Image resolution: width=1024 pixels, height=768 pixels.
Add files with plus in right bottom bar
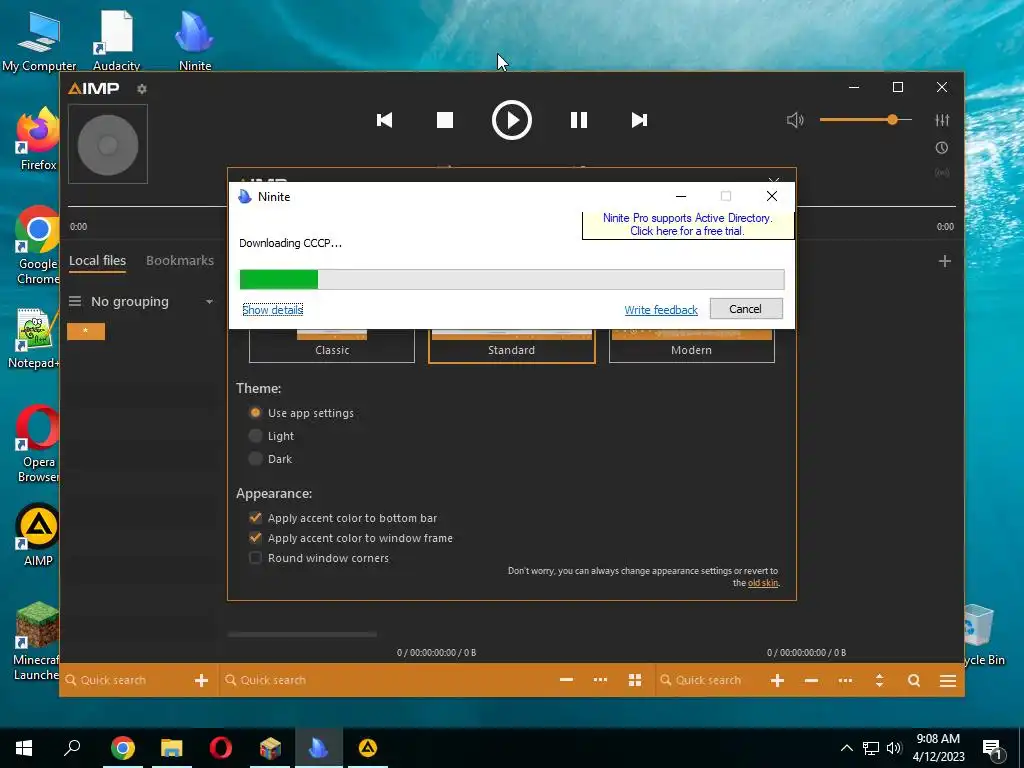click(777, 680)
